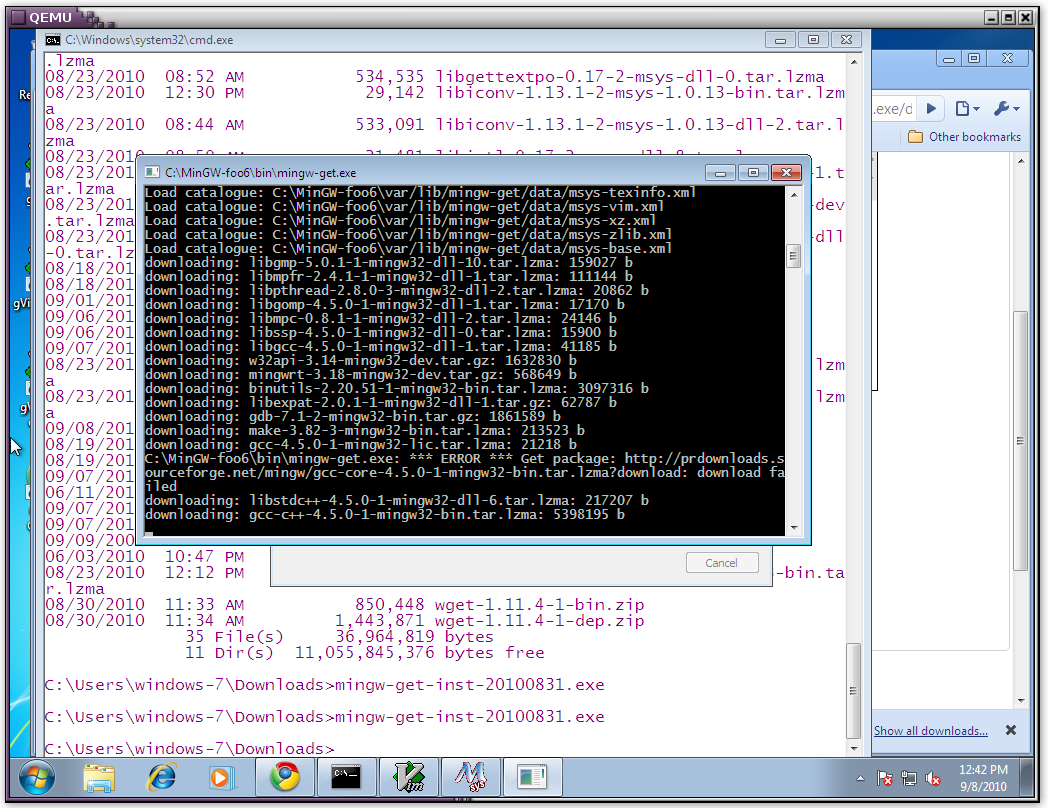Open the Chrome page menu dropdown
The width and height of the screenshot is (1048, 808).
tap(967, 108)
